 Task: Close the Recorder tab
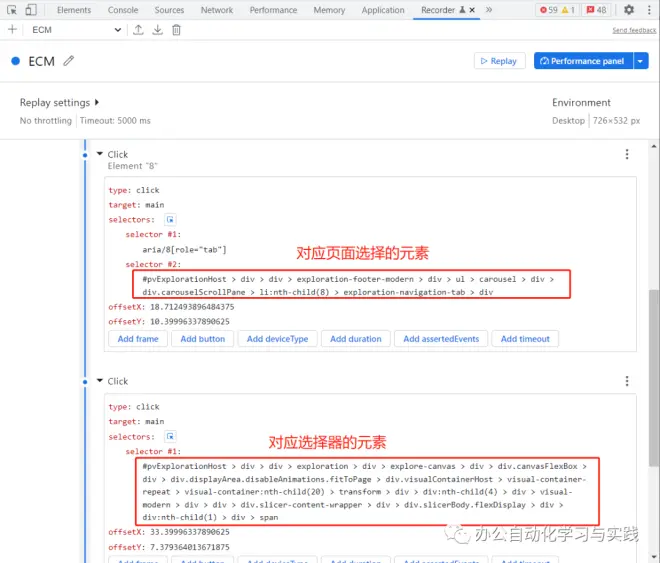click(x=472, y=10)
